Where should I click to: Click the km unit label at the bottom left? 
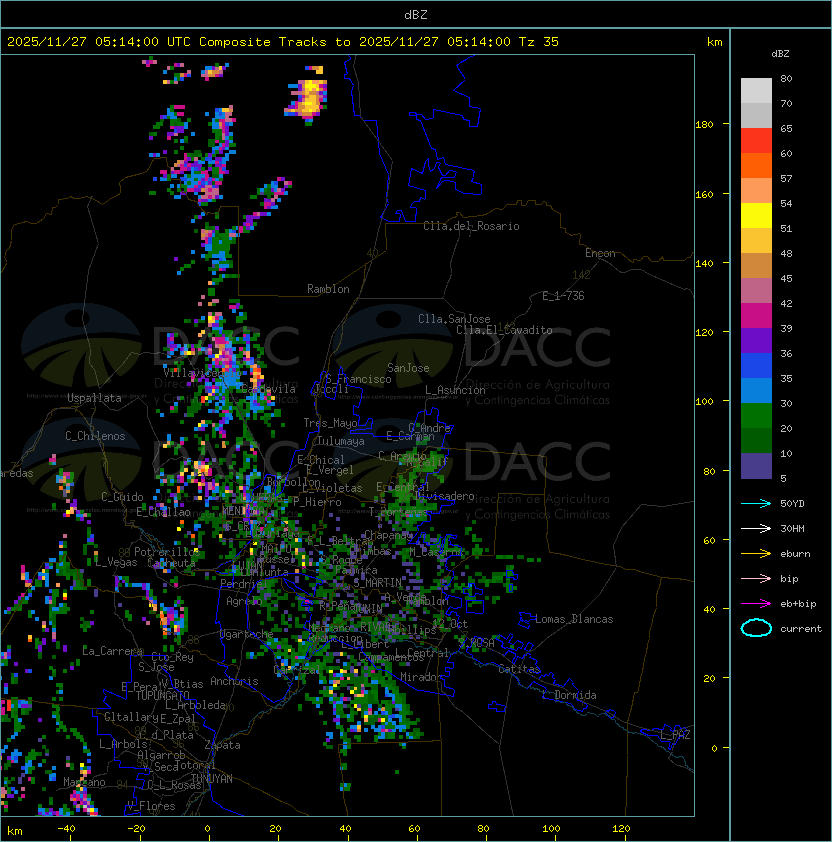15,831
